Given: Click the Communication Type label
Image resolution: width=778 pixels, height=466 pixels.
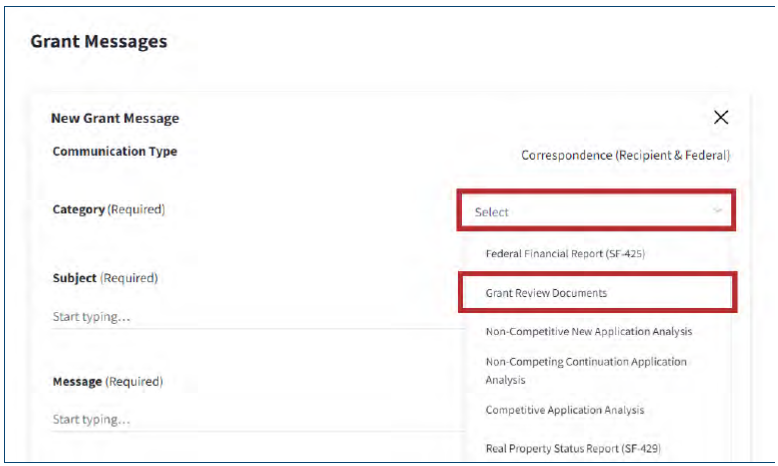Looking at the screenshot, I should click(x=114, y=152).
